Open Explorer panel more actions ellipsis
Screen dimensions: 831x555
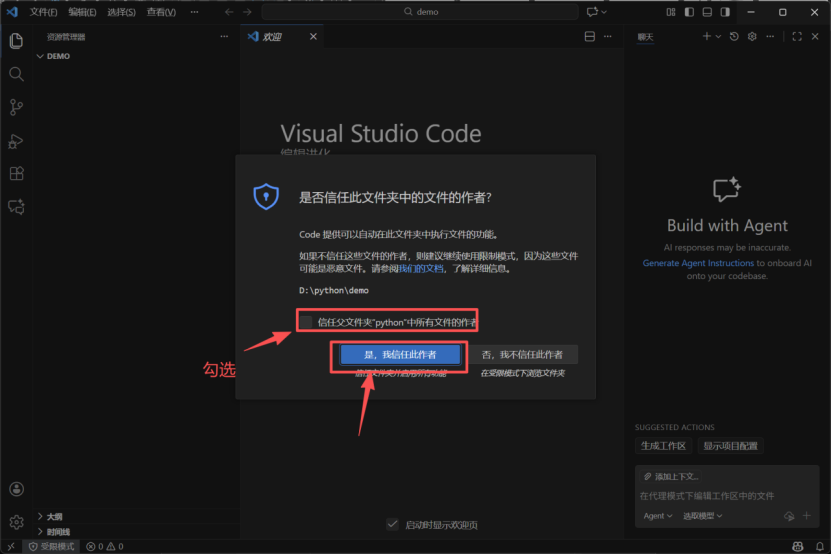pos(224,37)
